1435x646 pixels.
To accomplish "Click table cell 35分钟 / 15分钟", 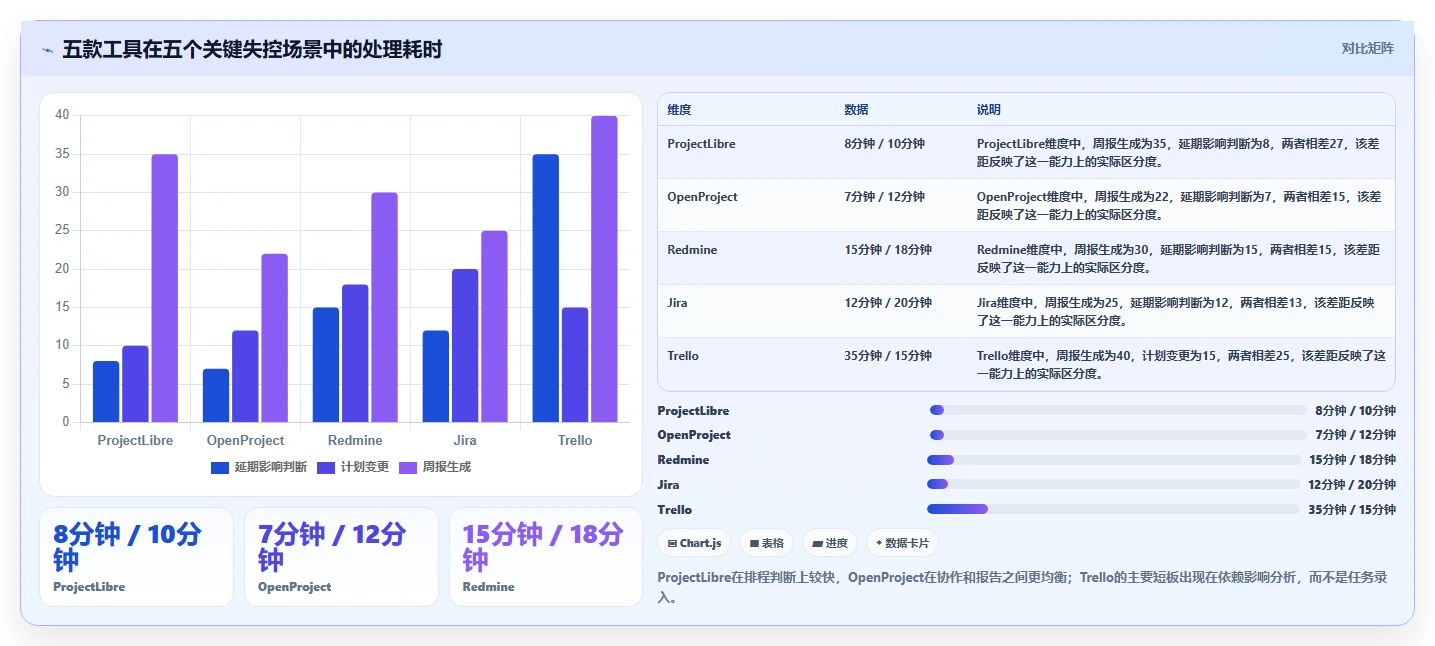I will 888,356.
